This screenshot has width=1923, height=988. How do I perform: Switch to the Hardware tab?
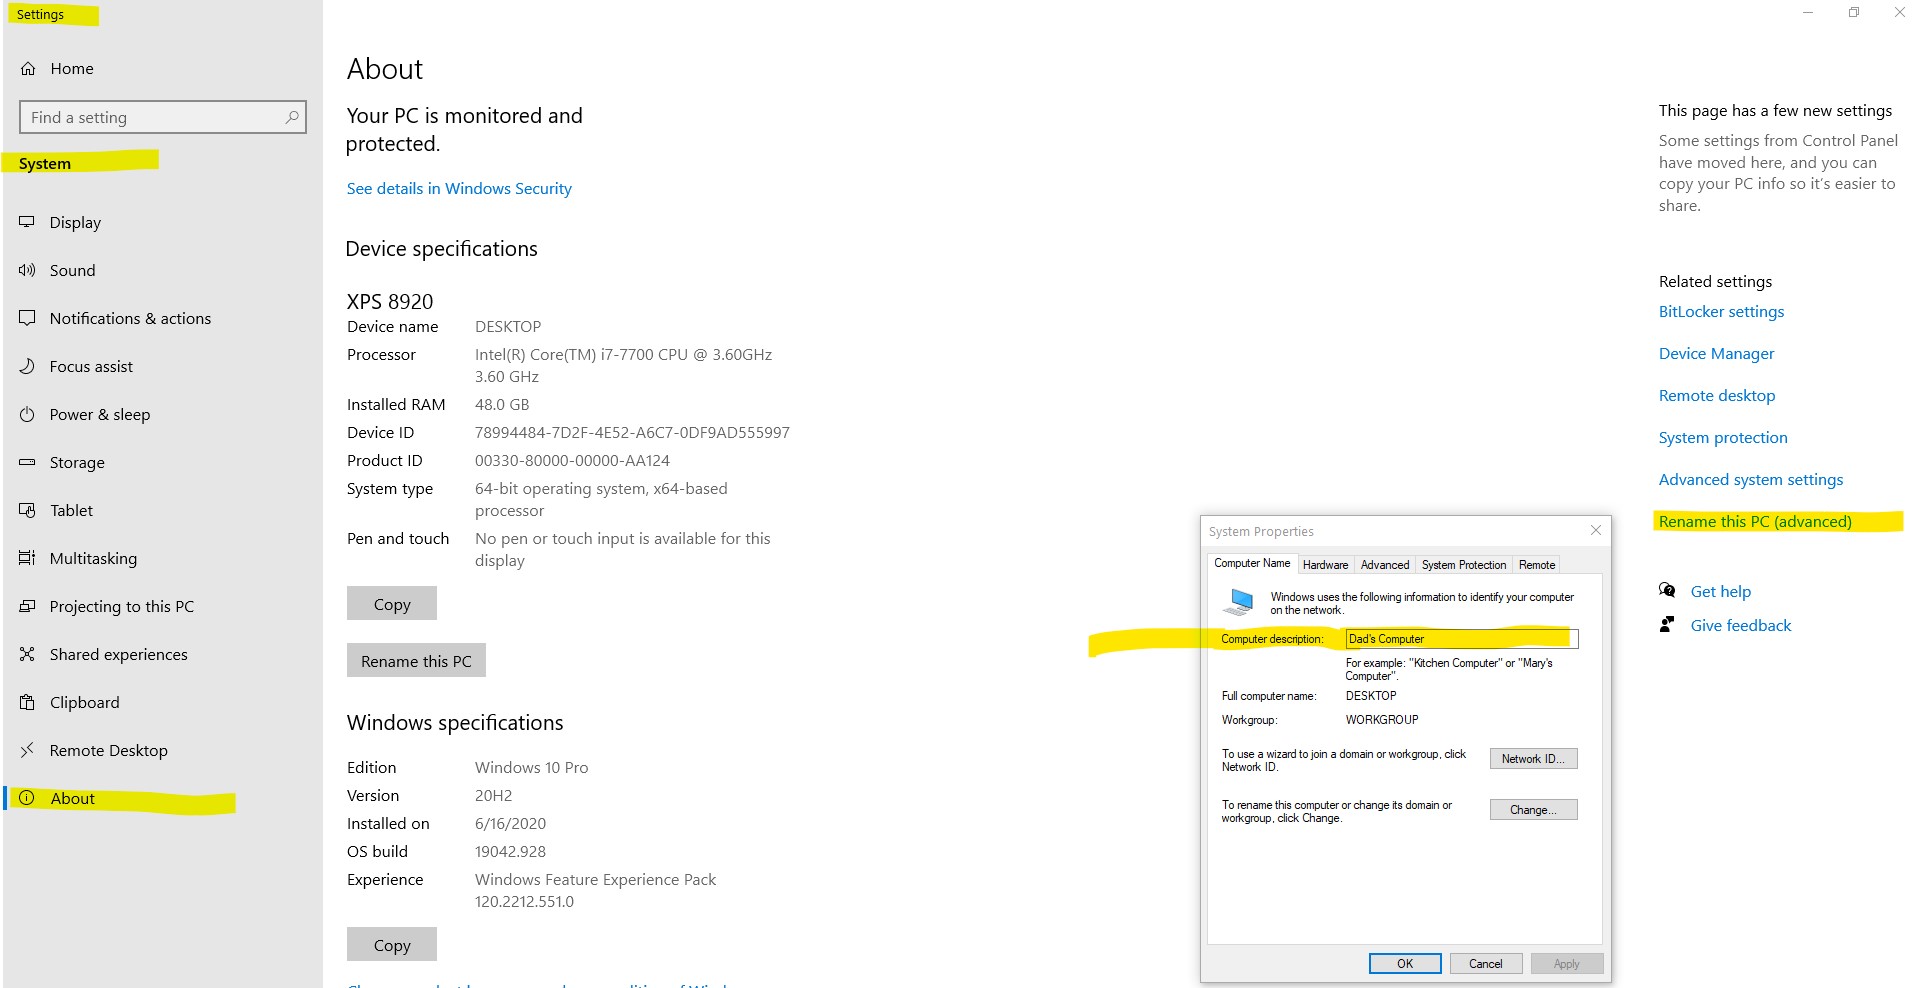[x=1326, y=565]
